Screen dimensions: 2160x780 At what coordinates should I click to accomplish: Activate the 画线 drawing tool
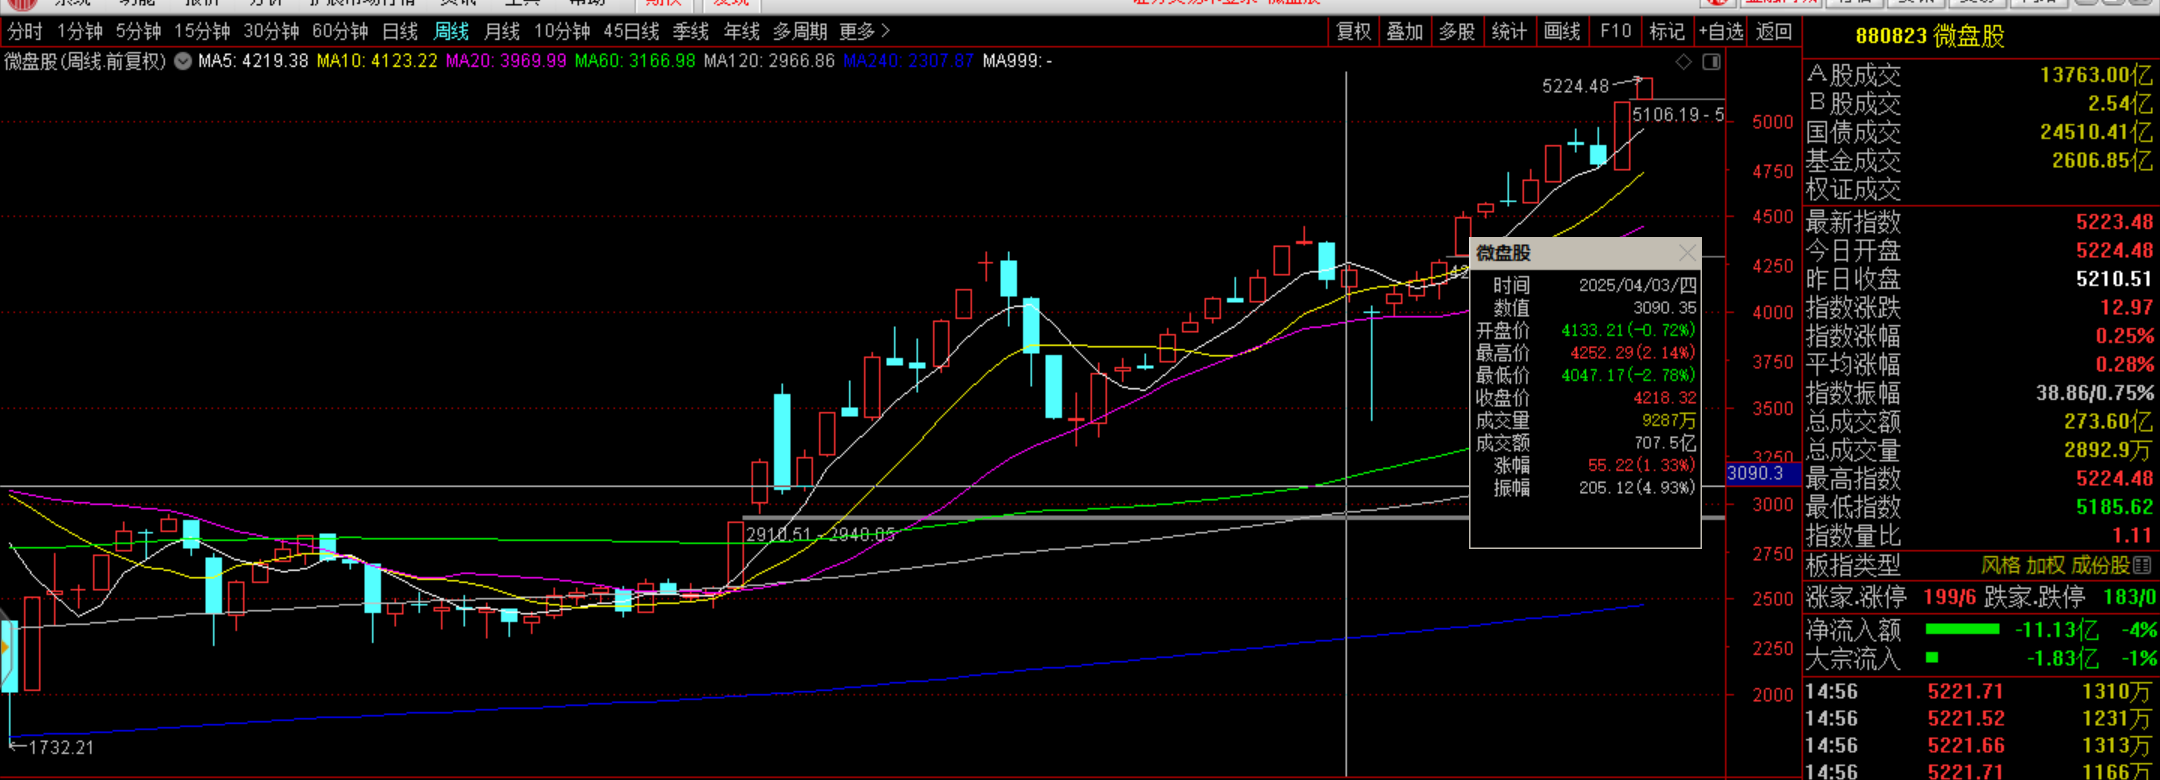[x=1561, y=32]
